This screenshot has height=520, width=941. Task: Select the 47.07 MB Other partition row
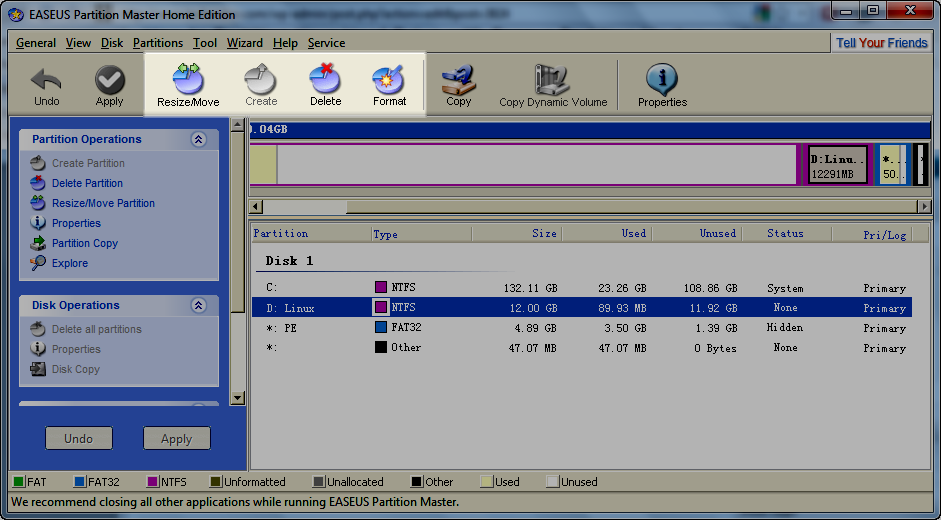click(582, 348)
